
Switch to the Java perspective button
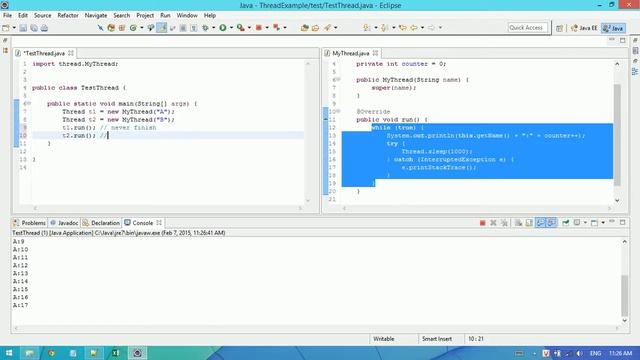pos(613,28)
